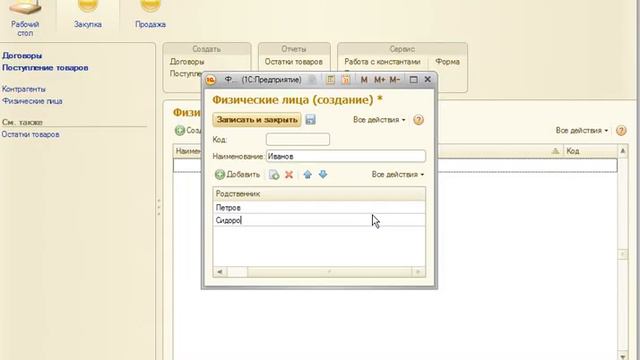Open Физические лица in navigation panel
The width and height of the screenshot is (640, 360).
32,101
